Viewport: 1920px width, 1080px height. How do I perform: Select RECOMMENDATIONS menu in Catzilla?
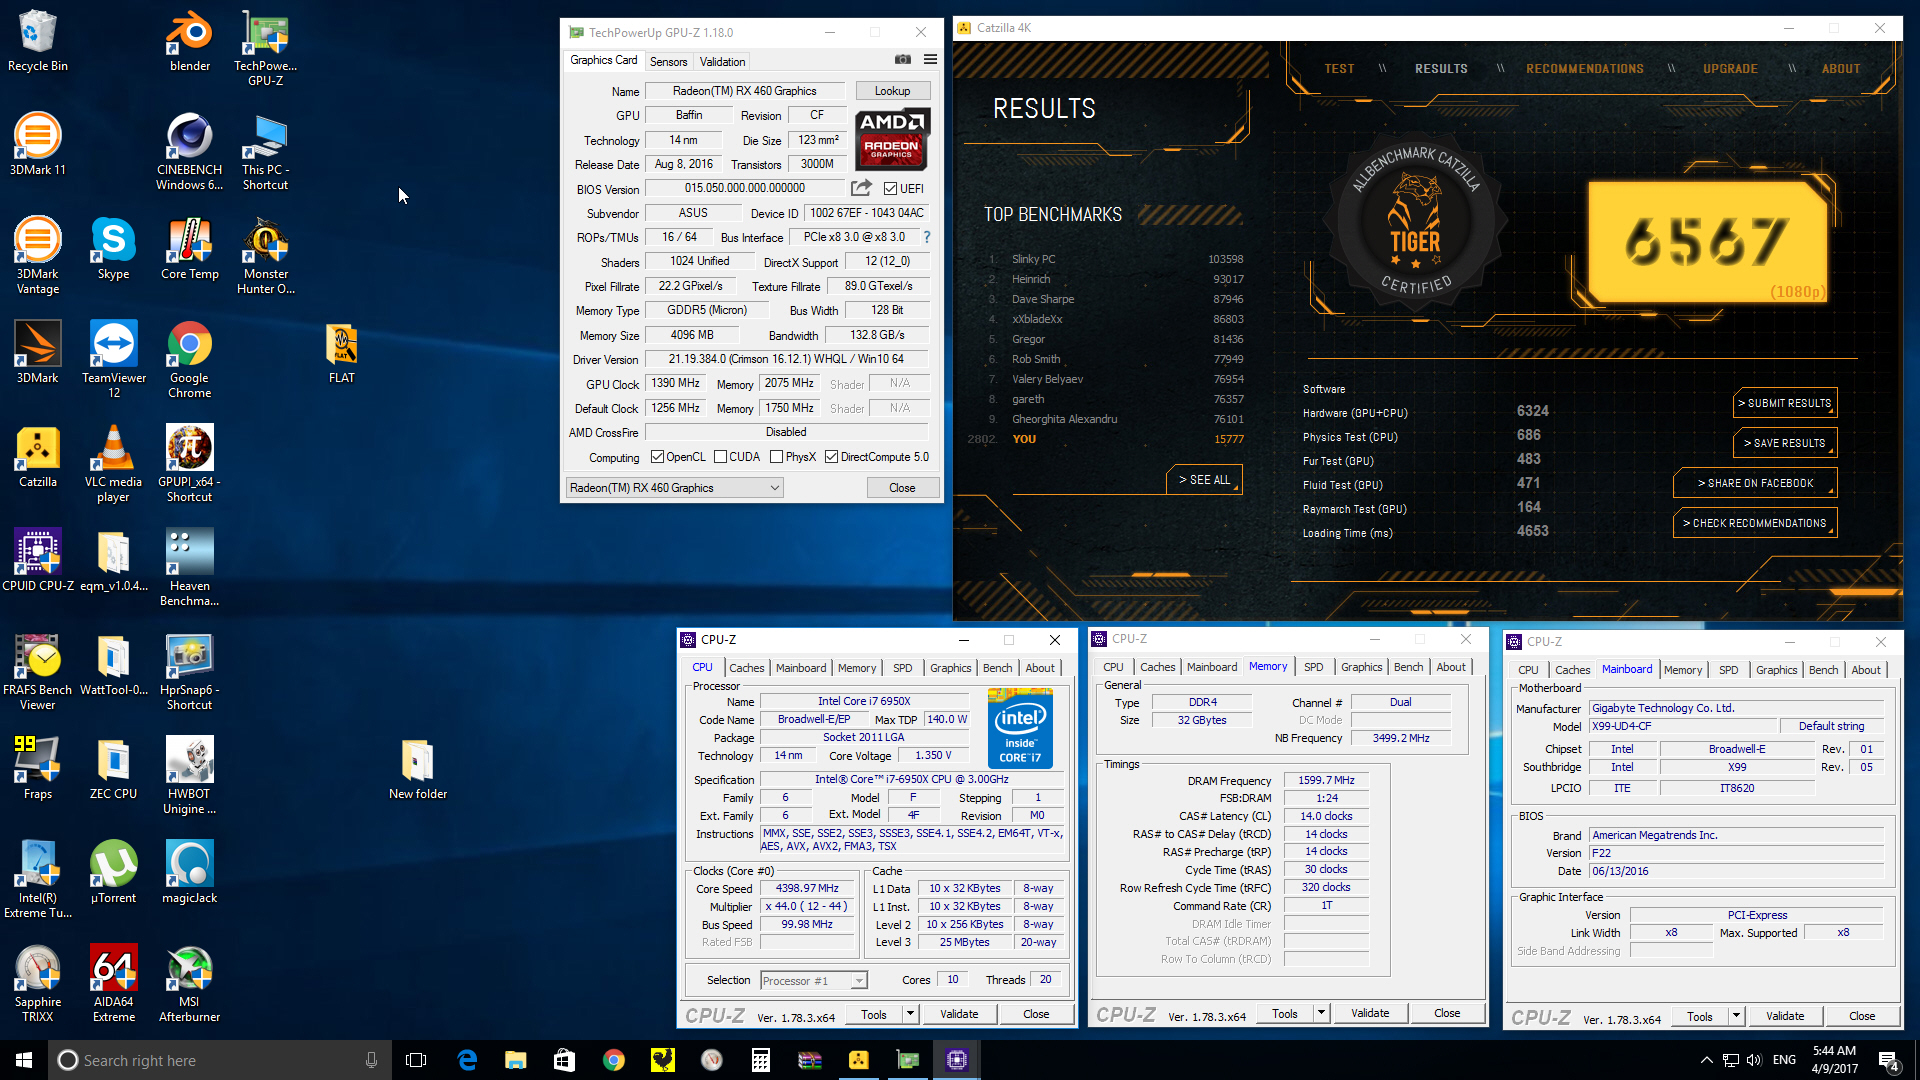coord(1584,69)
